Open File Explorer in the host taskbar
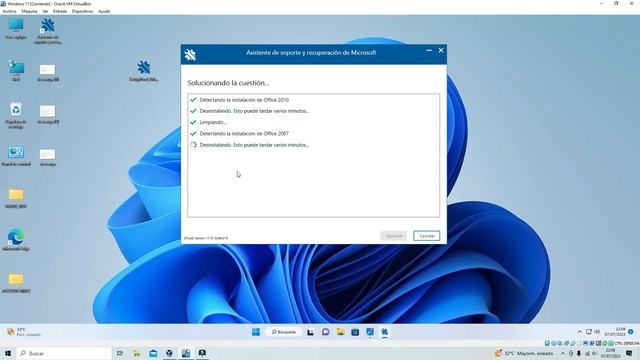Screen dimensions: 640x360 point(136,353)
